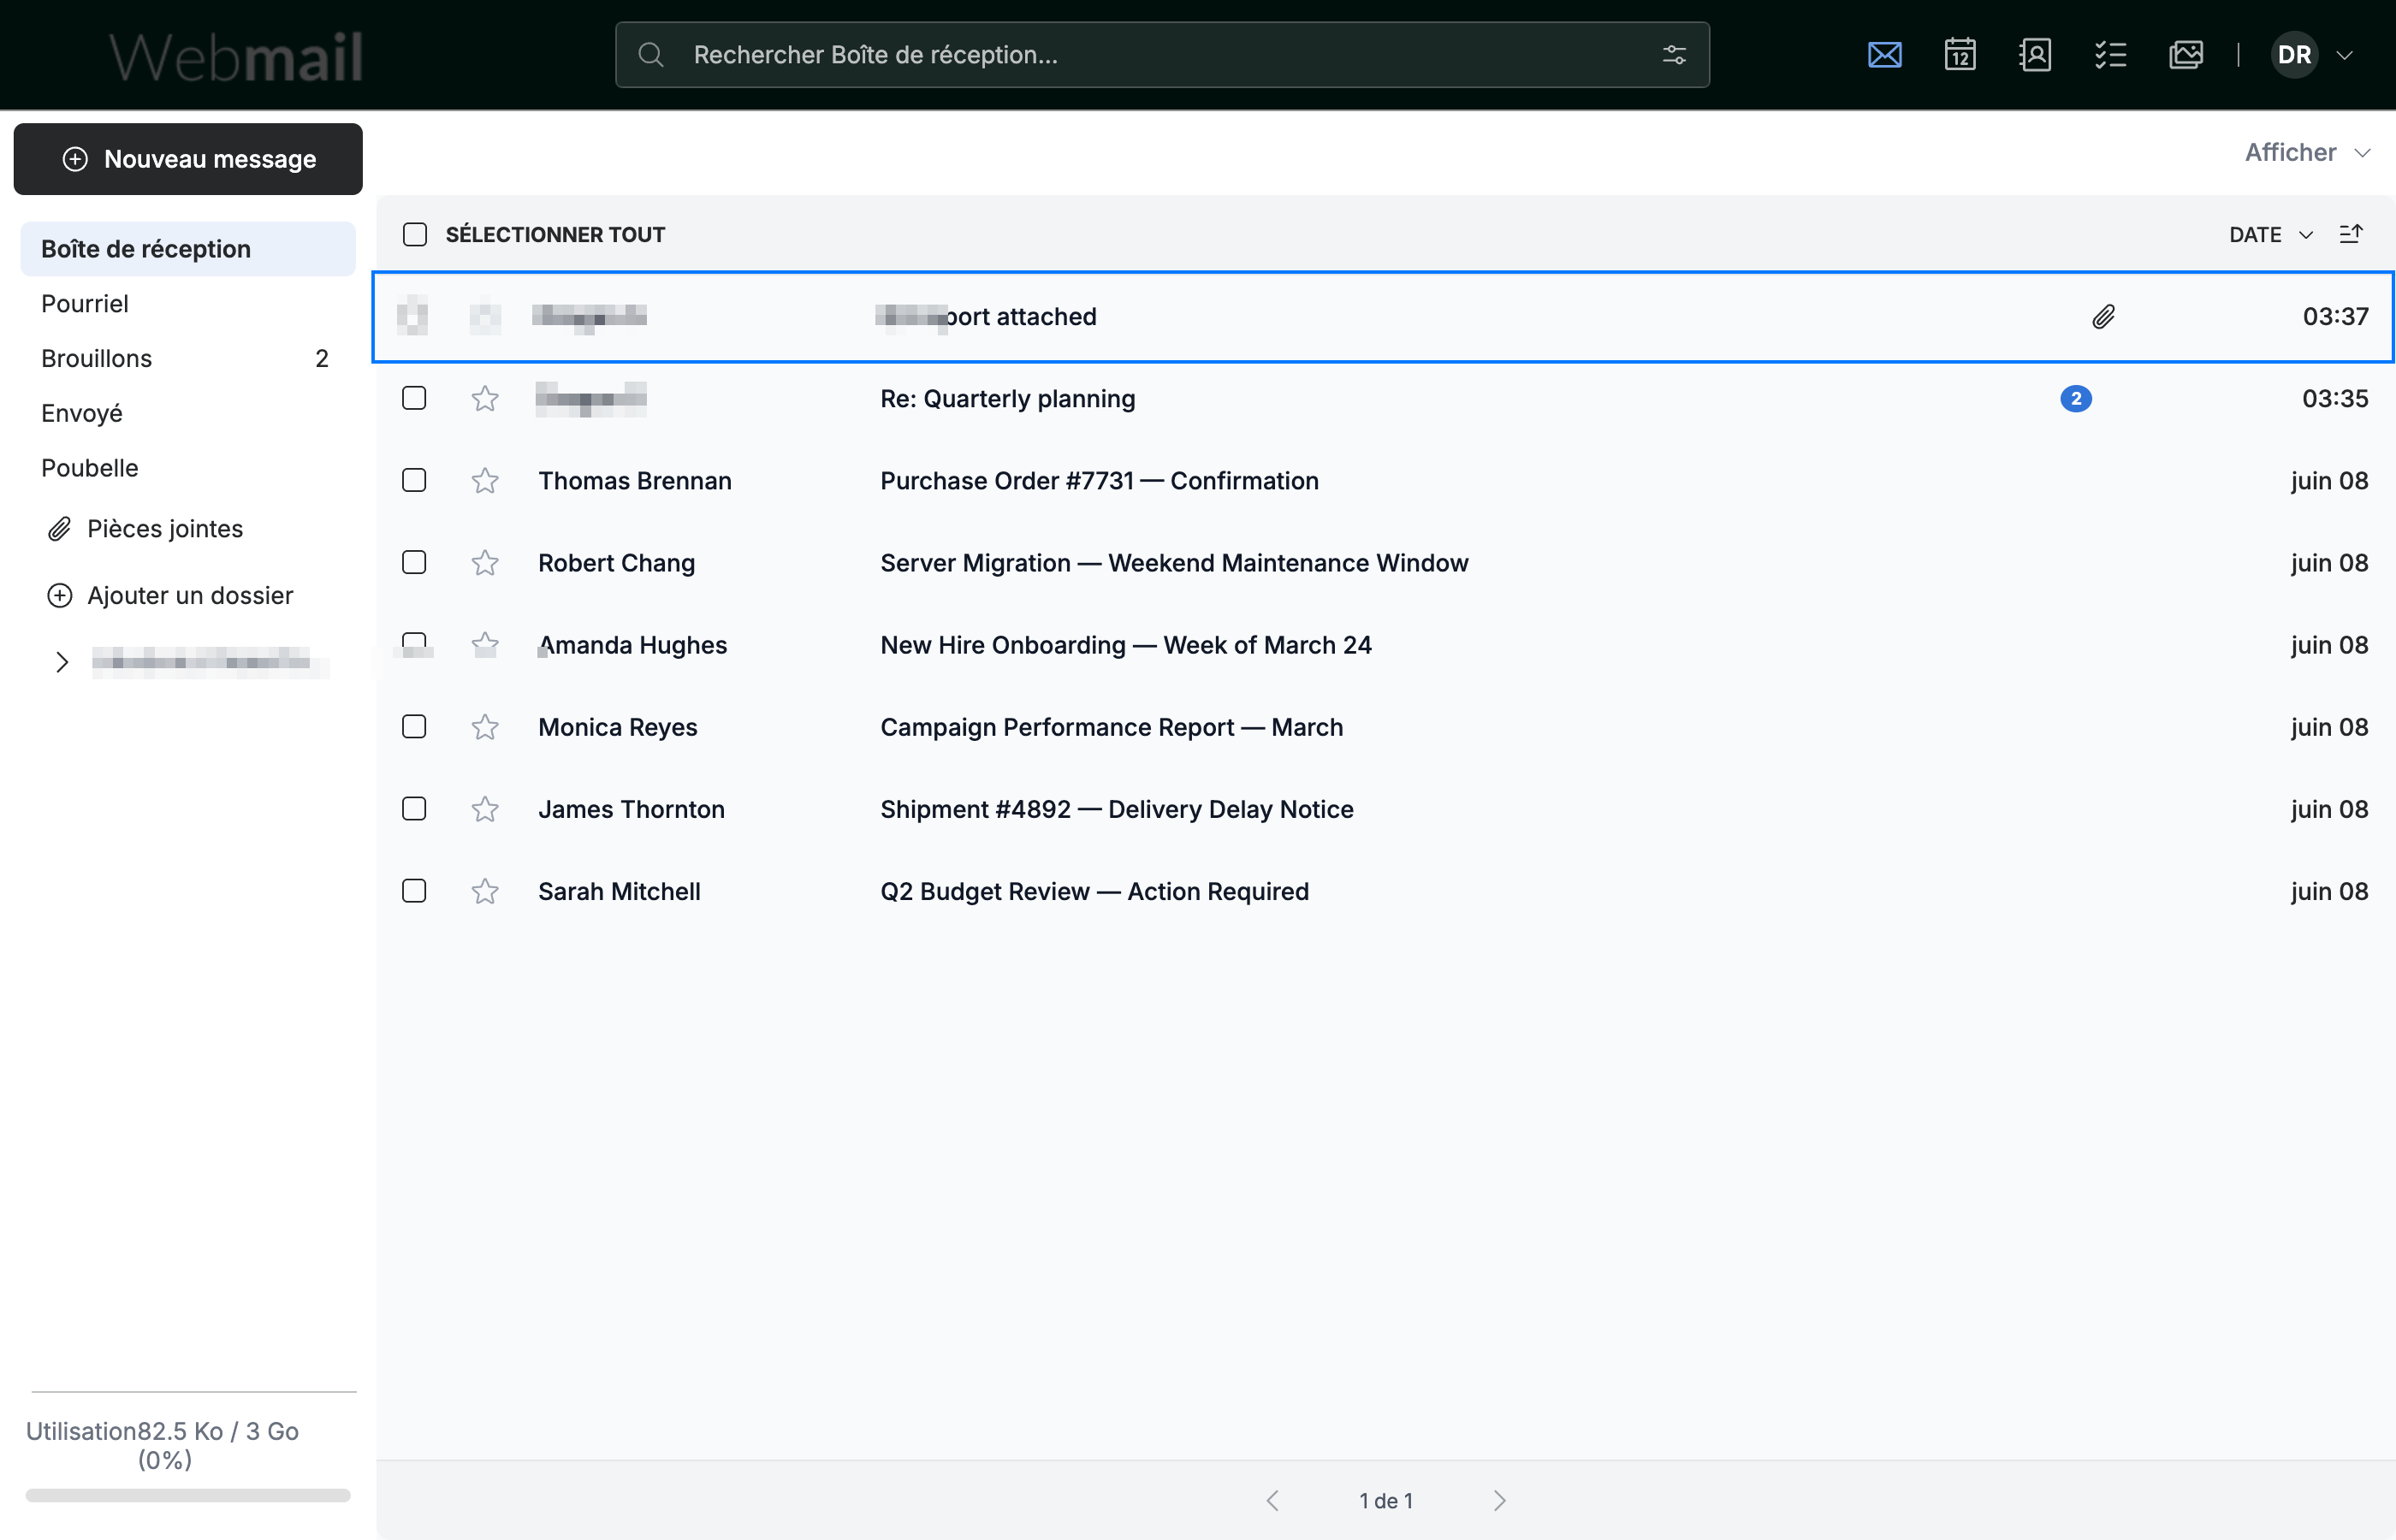Check the Re: Quarterly planning message box

(414, 398)
